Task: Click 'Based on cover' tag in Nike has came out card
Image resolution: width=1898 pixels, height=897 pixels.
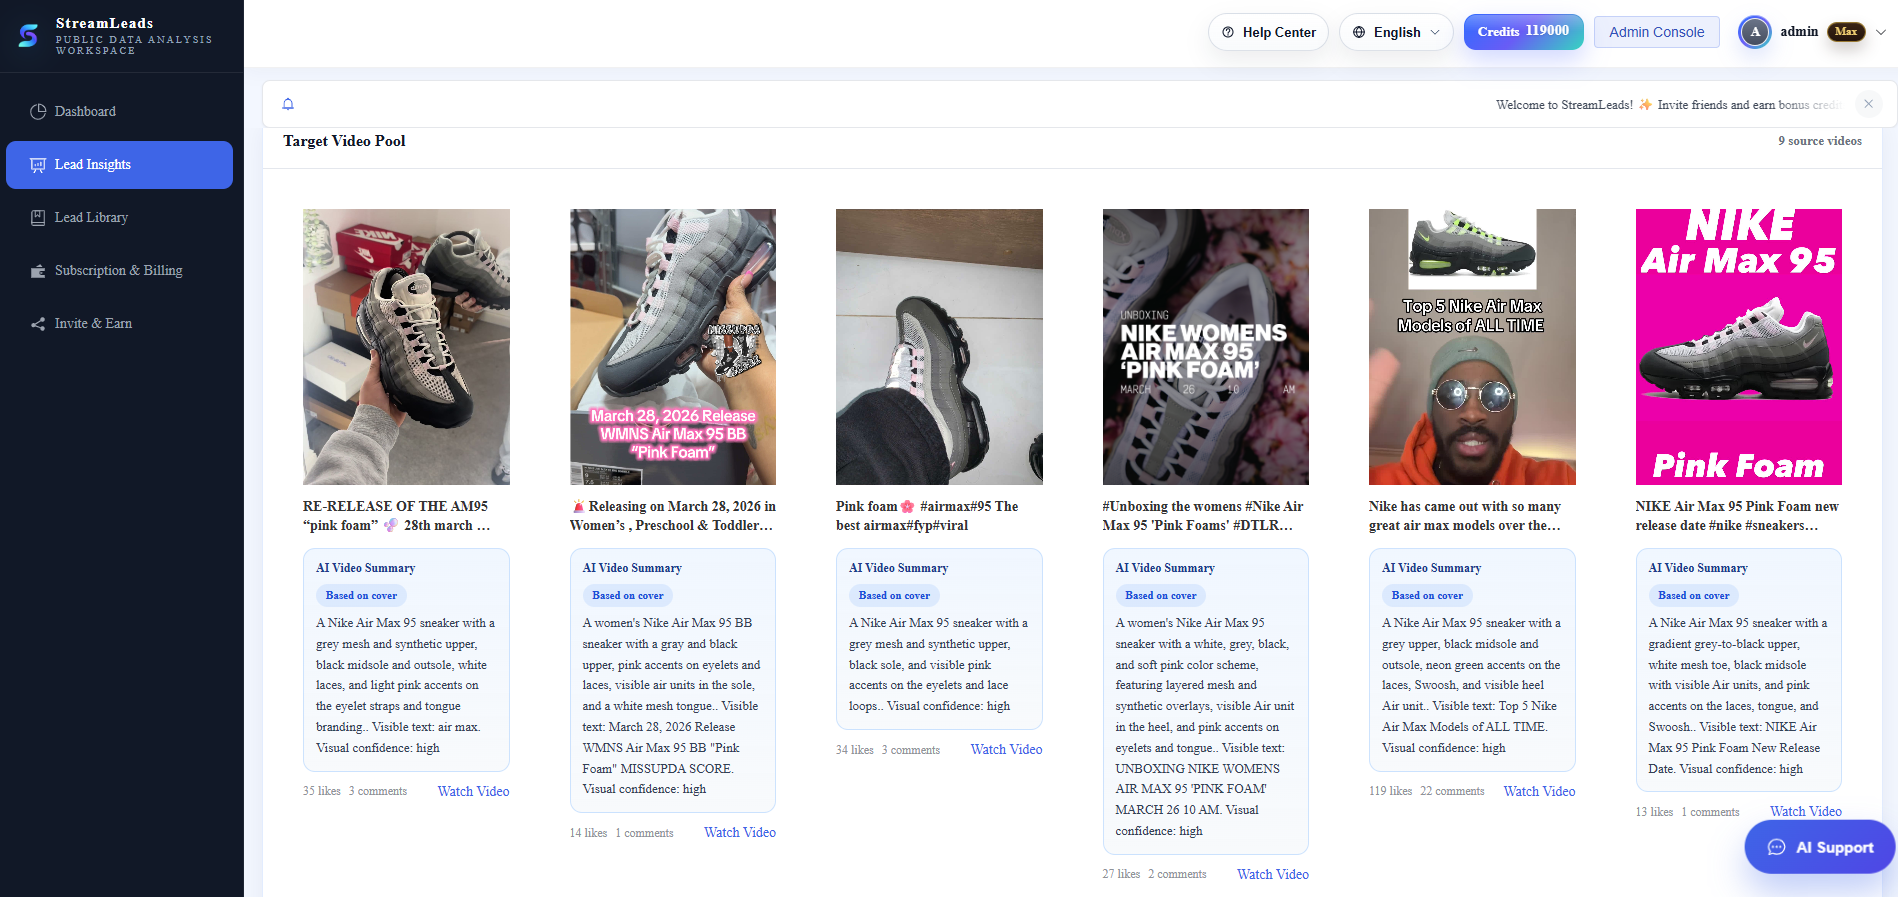Action: coord(1427,595)
